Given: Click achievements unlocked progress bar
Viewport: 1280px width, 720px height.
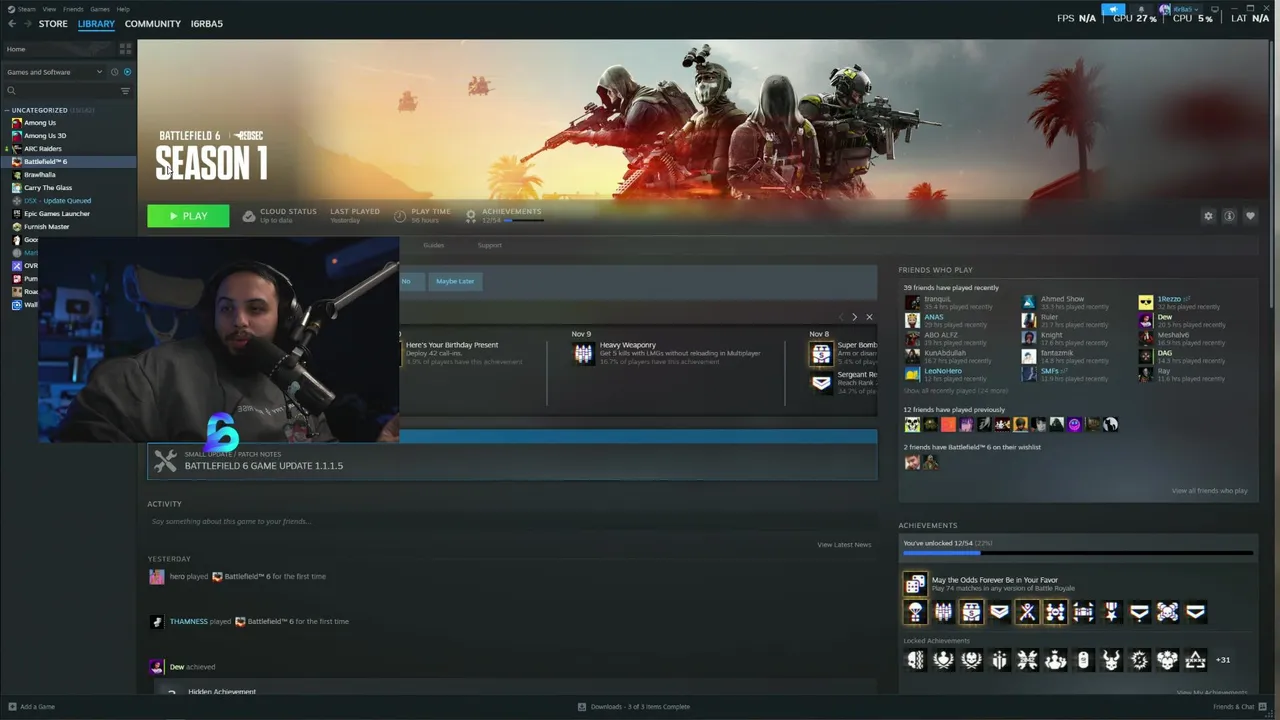Looking at the screenshot, I should click(x=1078, y=552).
